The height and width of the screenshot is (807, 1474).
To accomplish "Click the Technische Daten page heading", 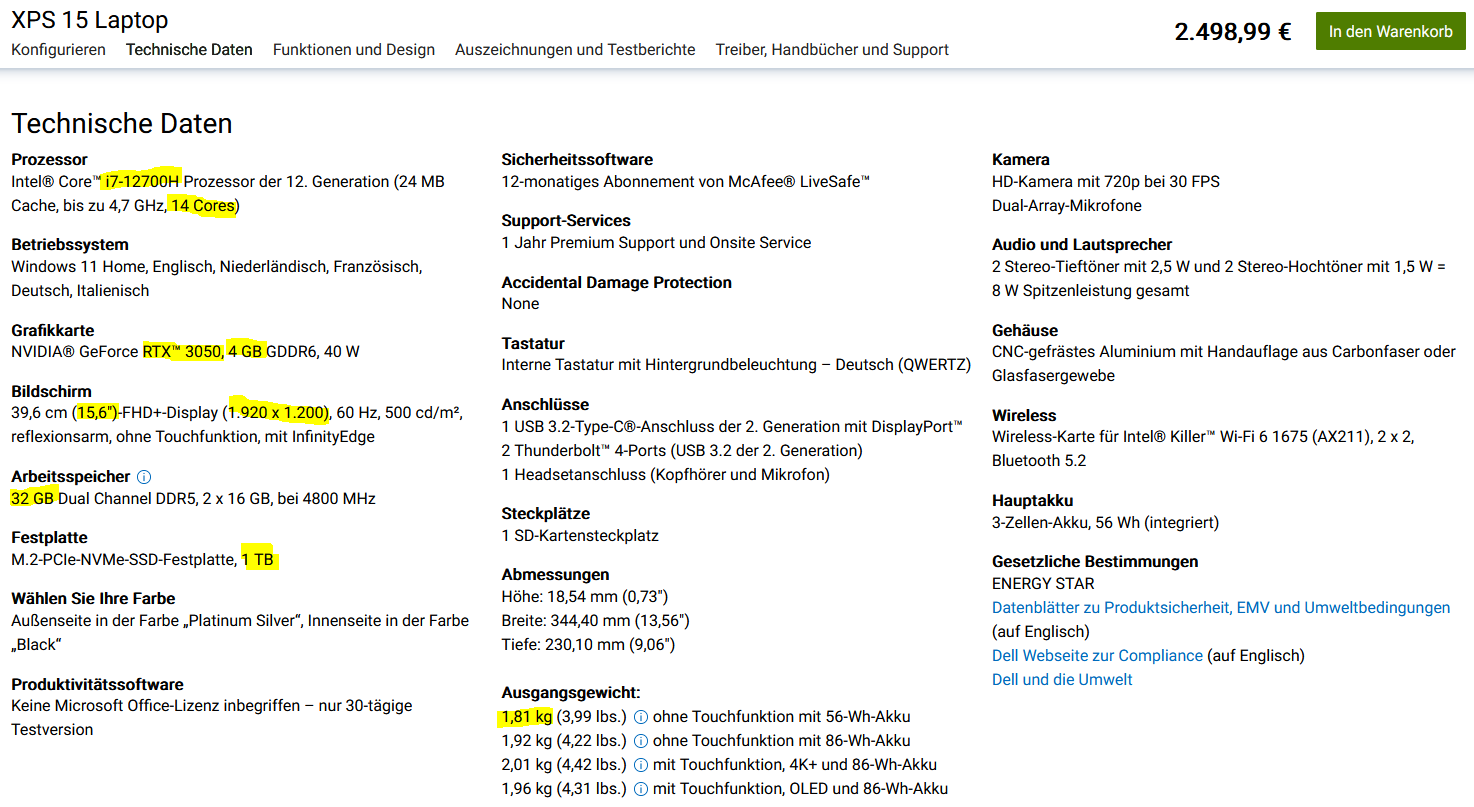I will click(x=122, y=124).
